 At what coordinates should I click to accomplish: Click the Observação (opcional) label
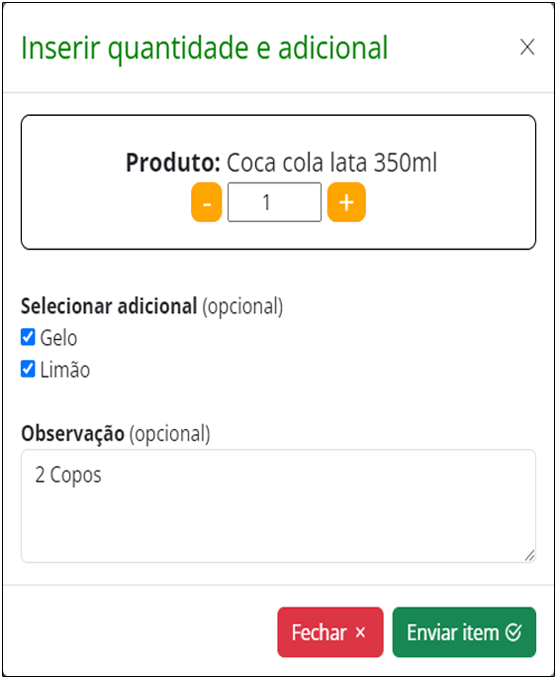coord(116,434)
